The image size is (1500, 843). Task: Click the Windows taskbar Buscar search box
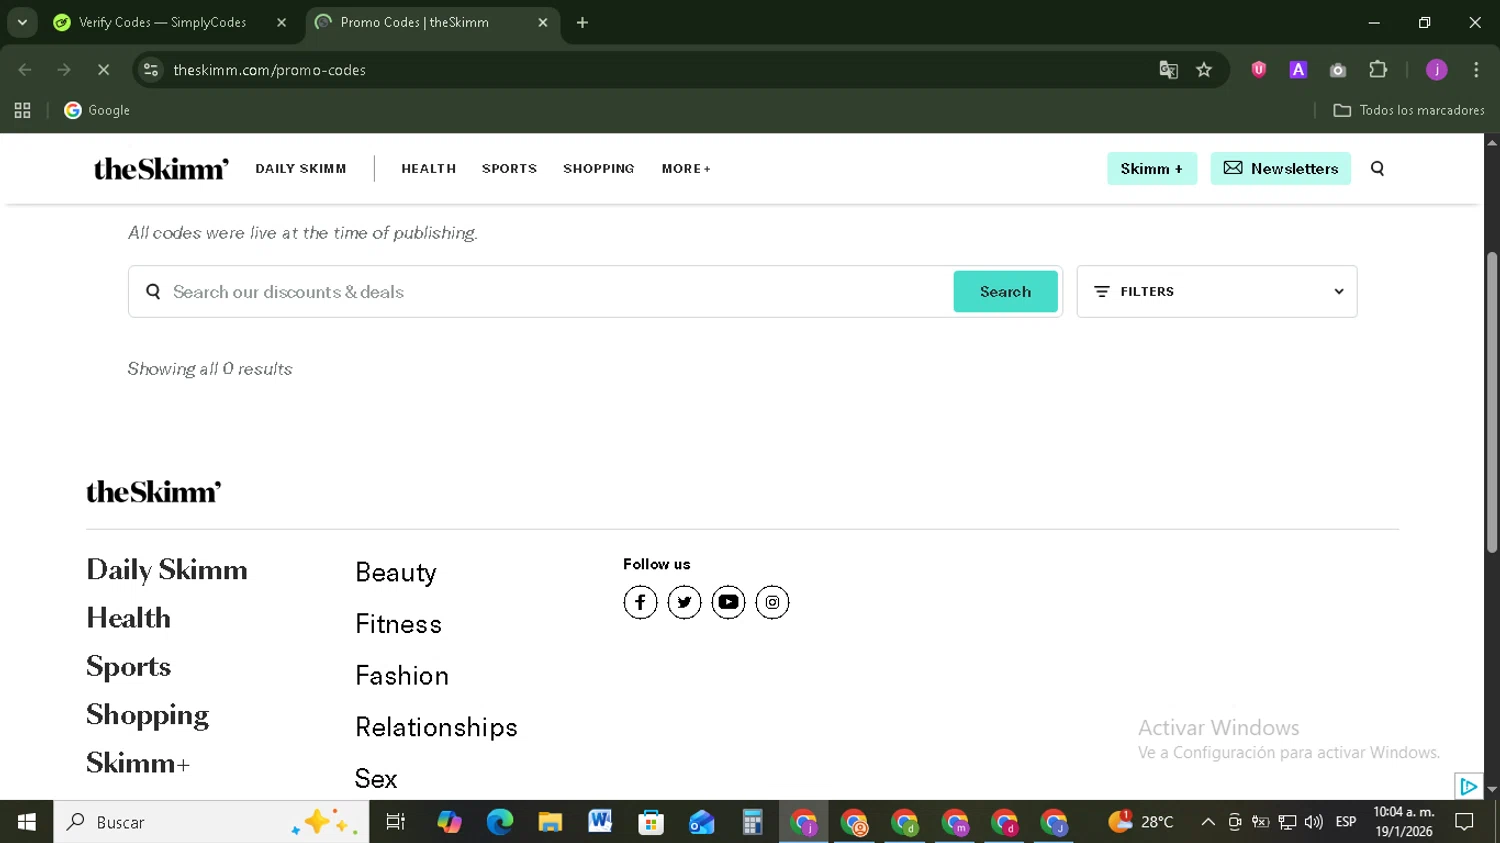[211, 822]
